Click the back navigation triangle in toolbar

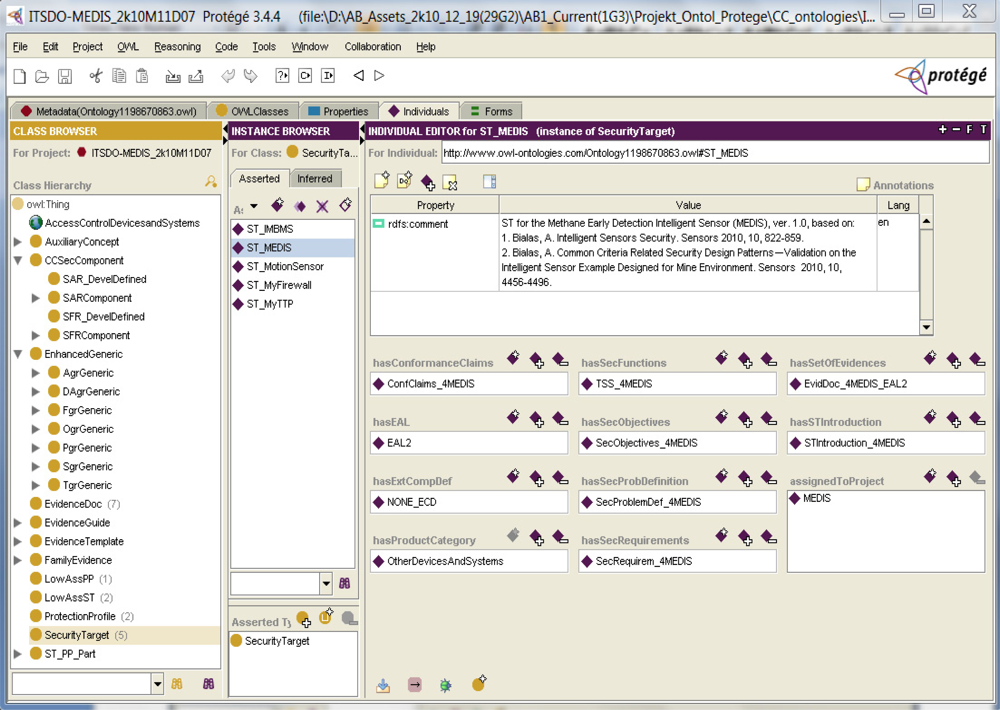[x=358, y=76]
